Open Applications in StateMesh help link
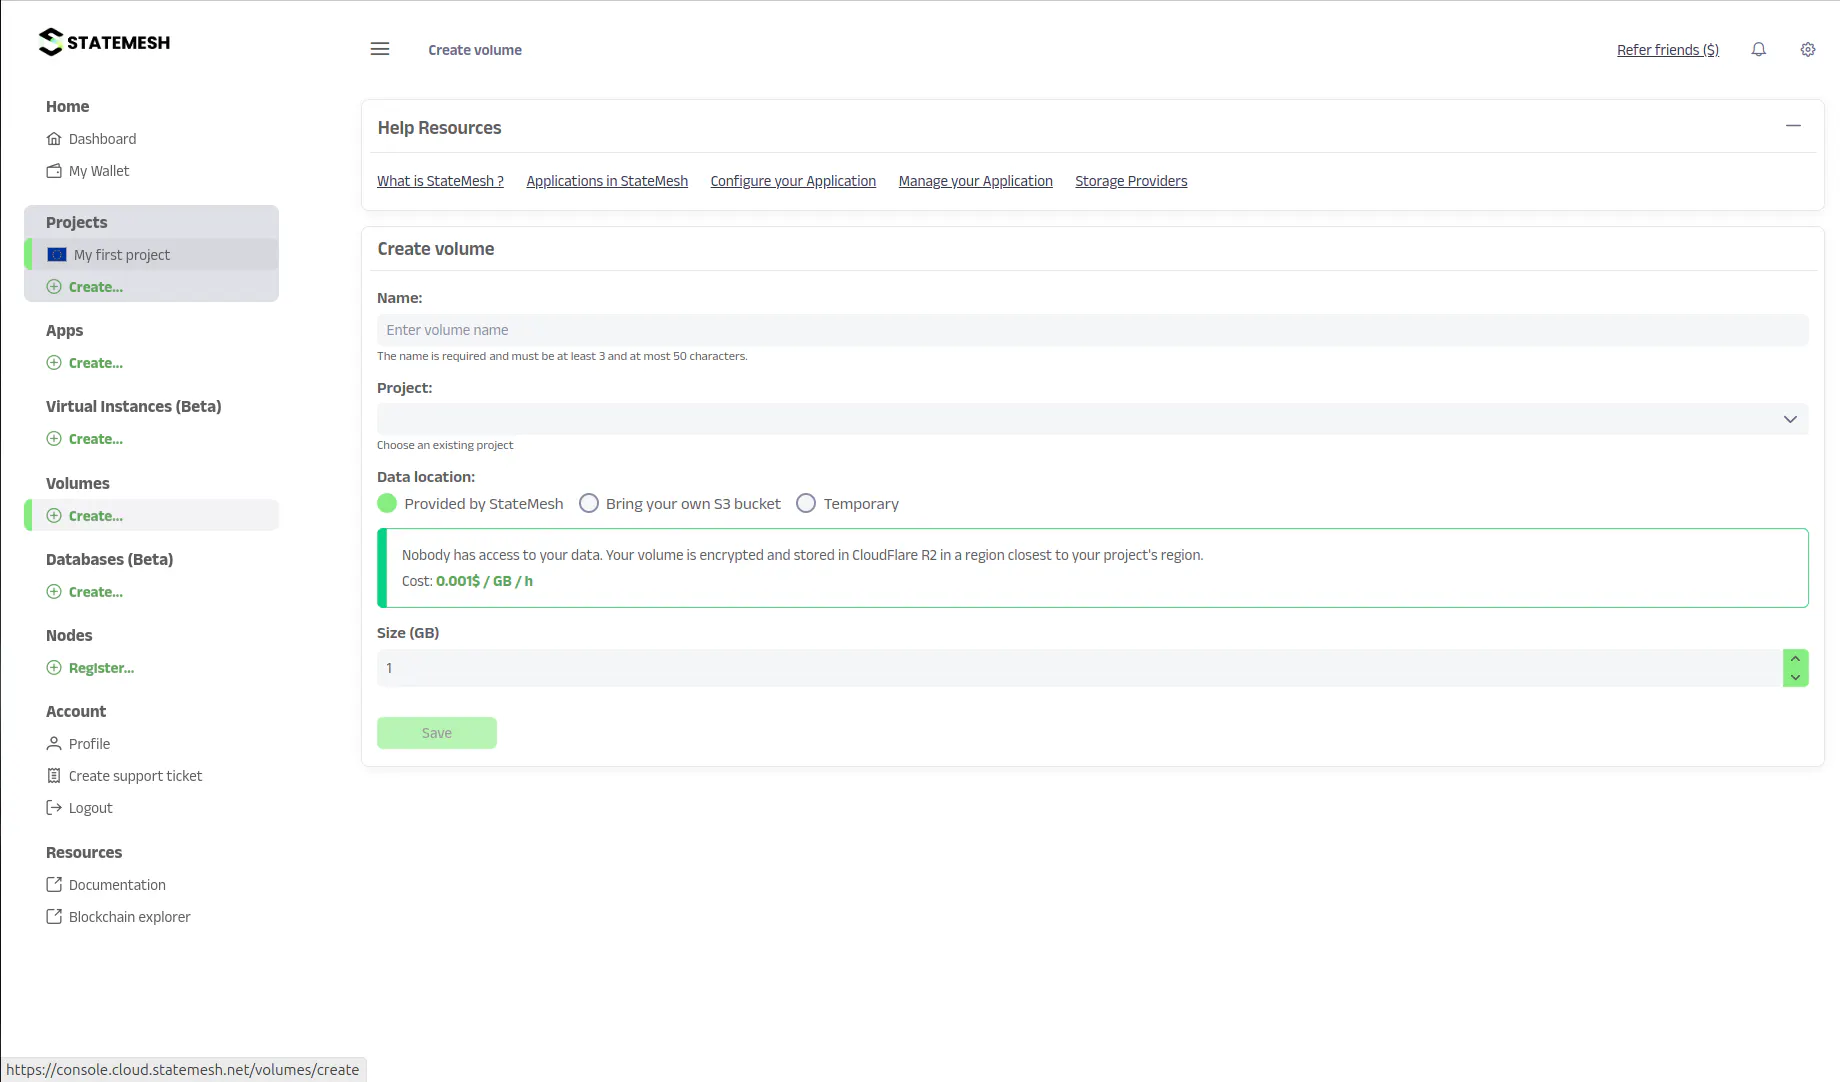This screenshot has width=1840, height=1082. (607, 181)
